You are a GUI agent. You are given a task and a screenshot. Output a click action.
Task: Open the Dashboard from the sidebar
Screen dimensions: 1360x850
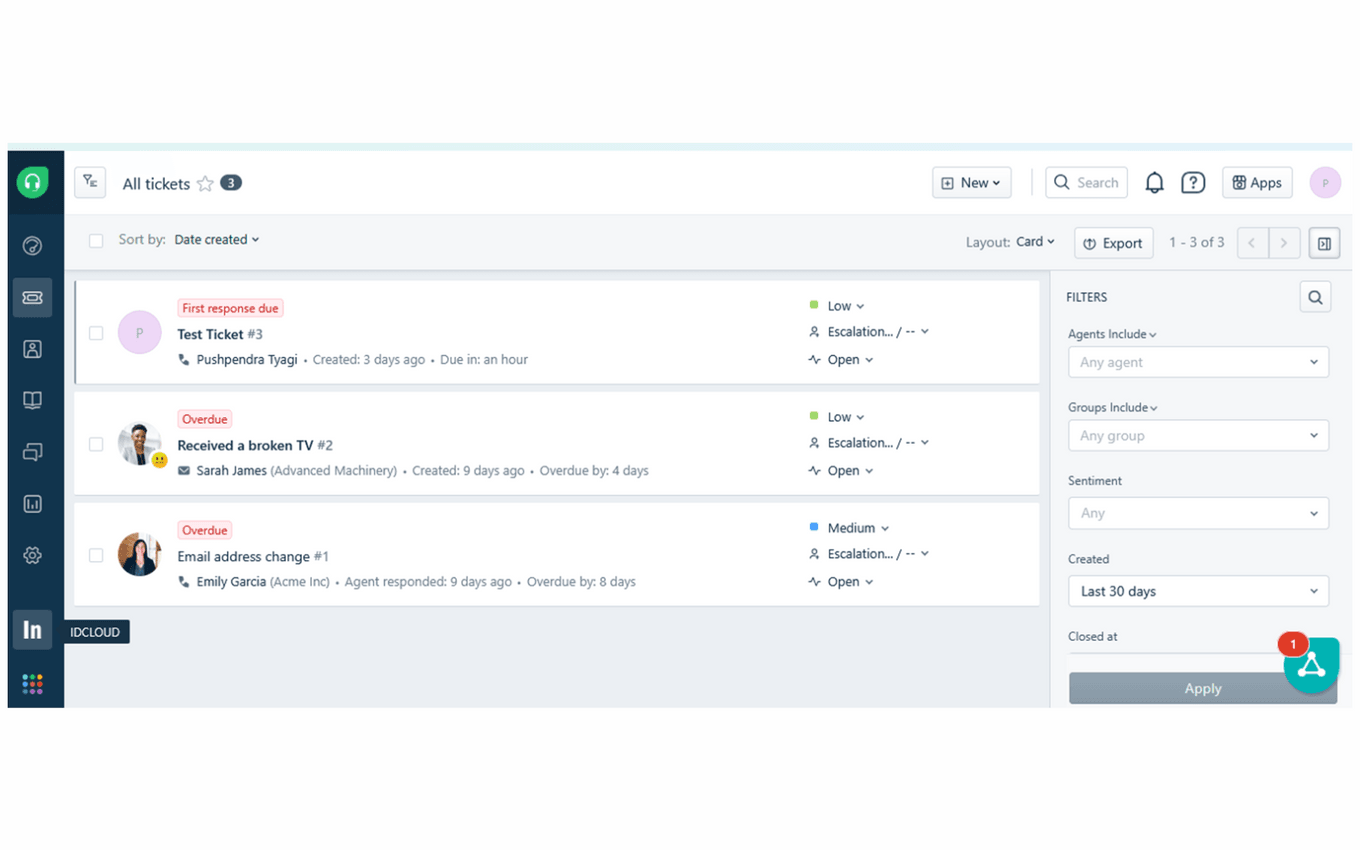[x=32, y=245]
